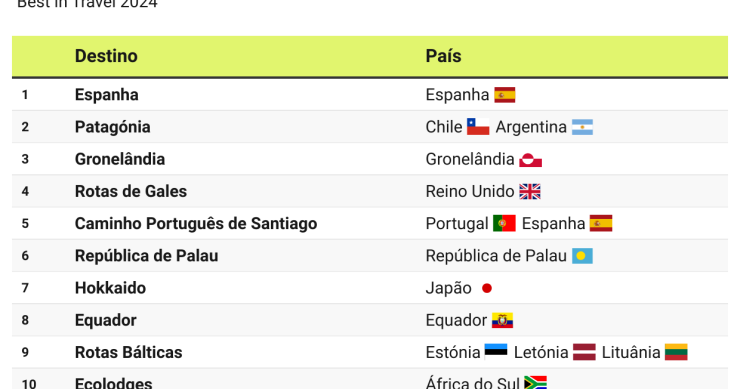Screen dimensions: 740x389
Task: Click the Greenland flag icon
Action: pos(530,160)
